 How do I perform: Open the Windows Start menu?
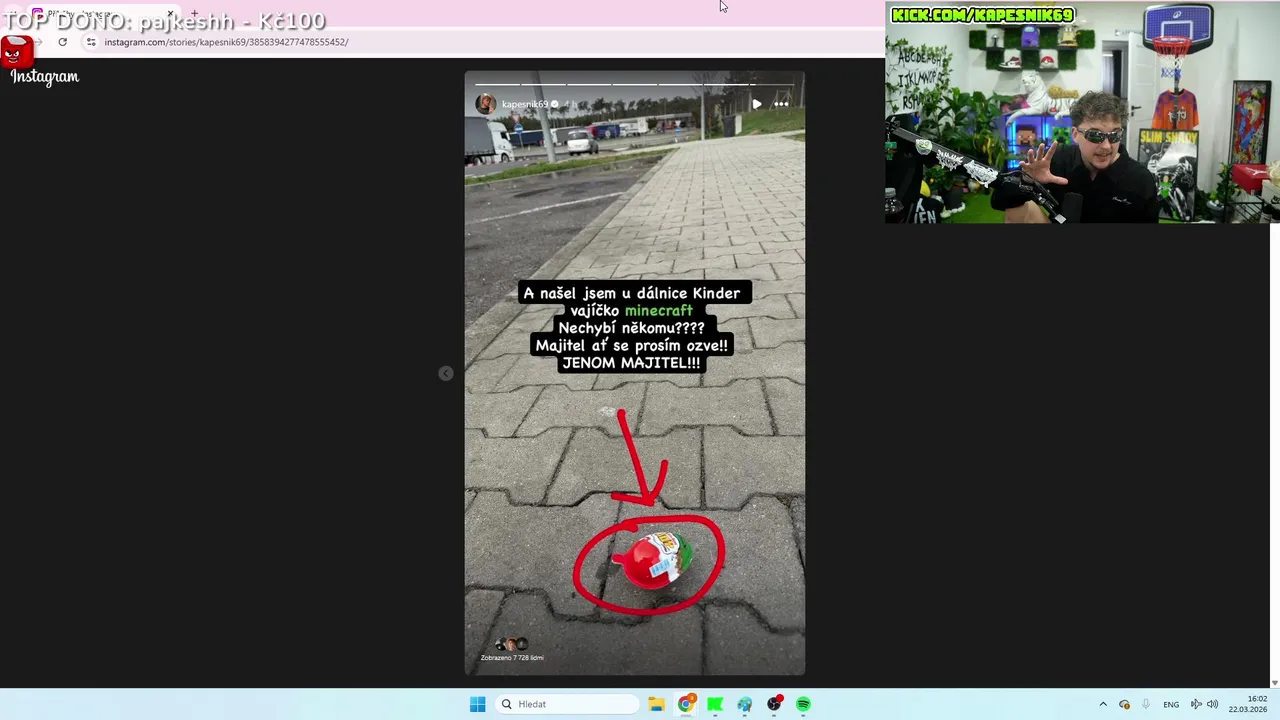478,704
